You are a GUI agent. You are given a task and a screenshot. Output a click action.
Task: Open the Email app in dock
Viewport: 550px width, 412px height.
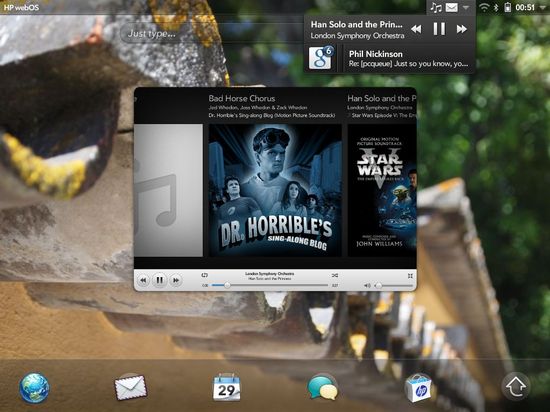coord(130,387)
